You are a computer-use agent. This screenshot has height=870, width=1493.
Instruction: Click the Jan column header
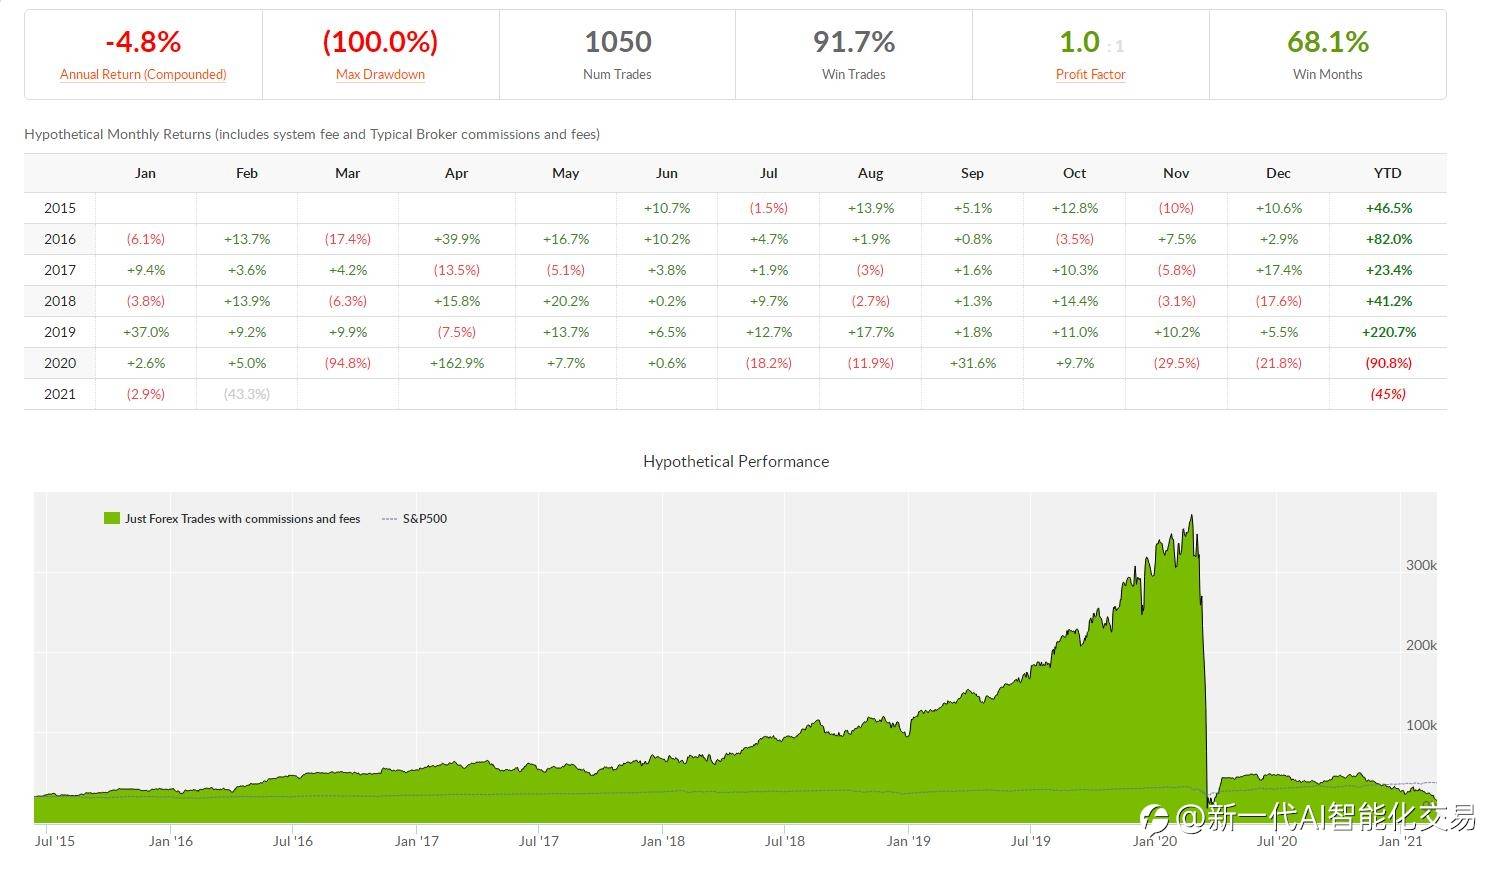click(x=145, y=173)
